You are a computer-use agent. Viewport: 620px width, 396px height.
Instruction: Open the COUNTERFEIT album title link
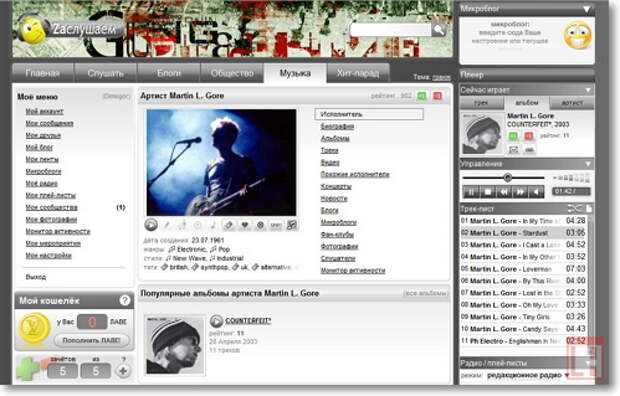coord(248,321)
